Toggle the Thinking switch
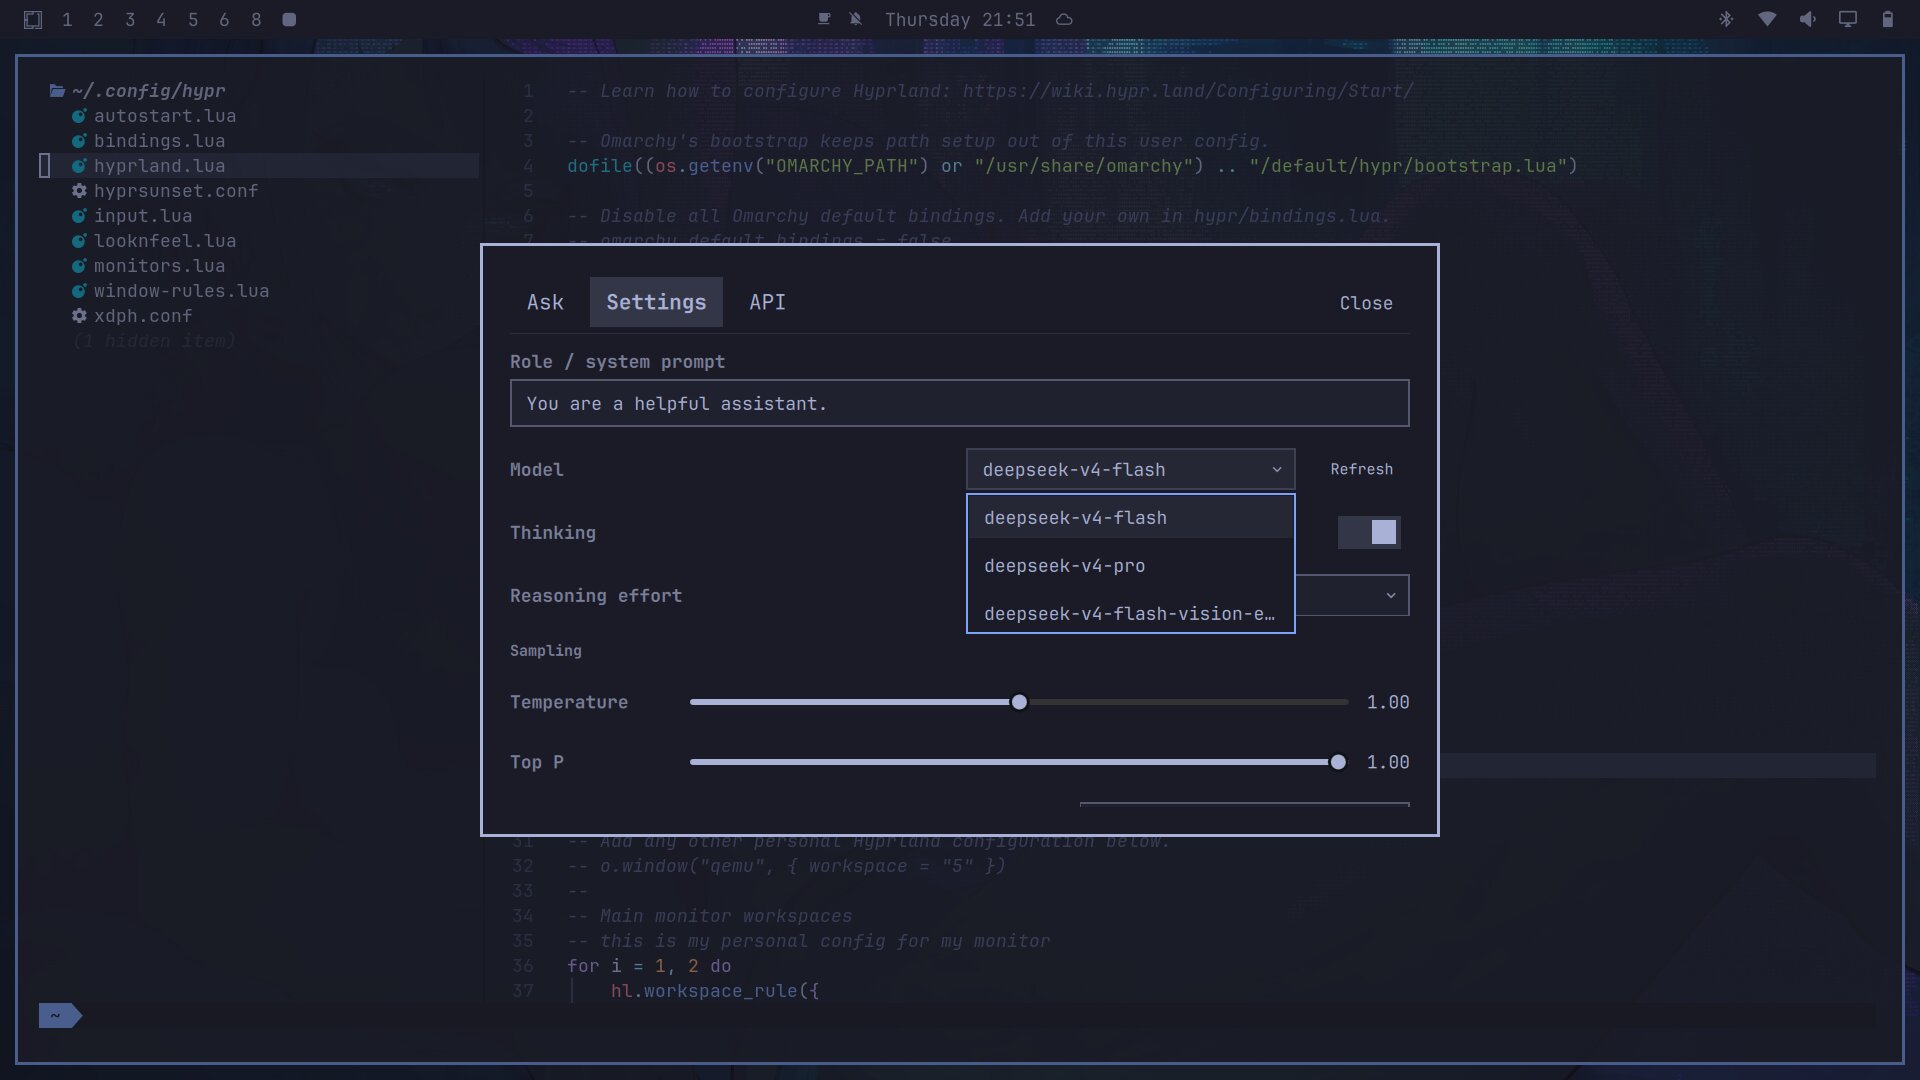The width and height of the screenshot is (1920, 1080). (1369, 532)
